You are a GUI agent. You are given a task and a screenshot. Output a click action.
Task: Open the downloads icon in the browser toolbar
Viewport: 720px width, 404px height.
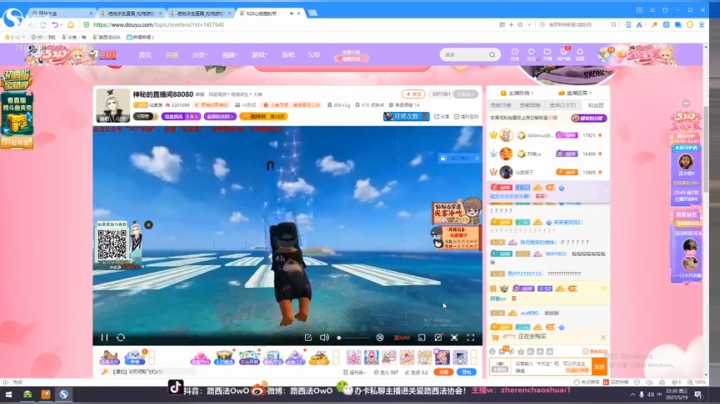pyautogui.click(x=701, y=25)
